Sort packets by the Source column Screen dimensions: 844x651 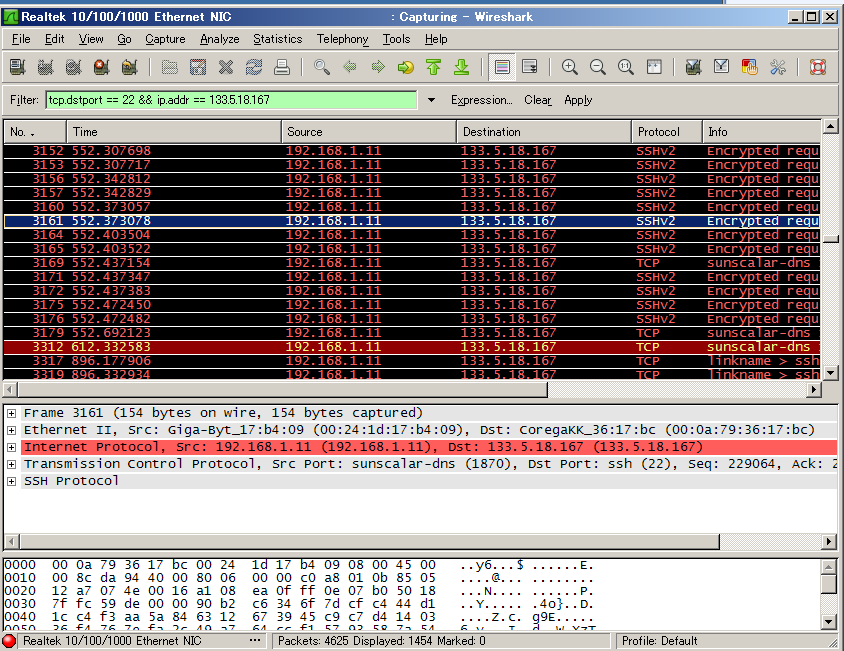(369, 132)
